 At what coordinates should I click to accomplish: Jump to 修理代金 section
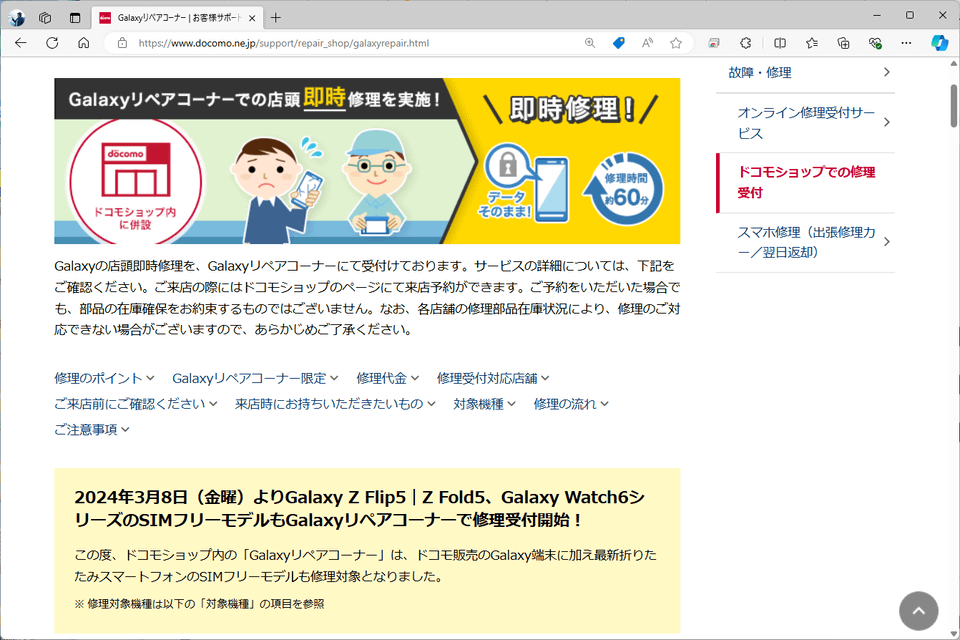(x=388, y=378)
